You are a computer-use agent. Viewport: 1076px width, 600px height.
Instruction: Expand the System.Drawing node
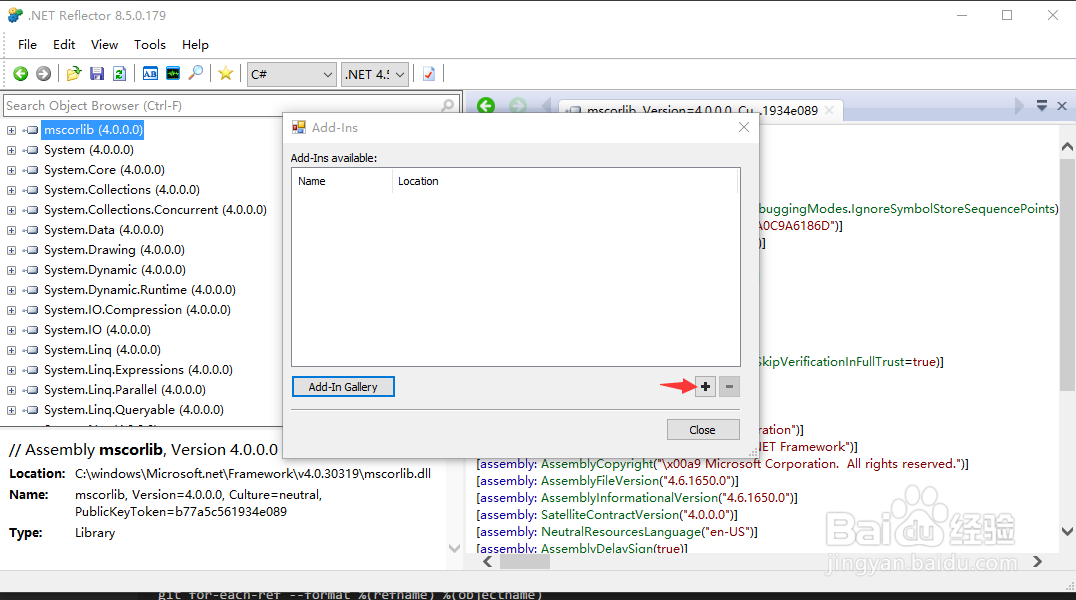pyautogui.click(x=12, y=250)
